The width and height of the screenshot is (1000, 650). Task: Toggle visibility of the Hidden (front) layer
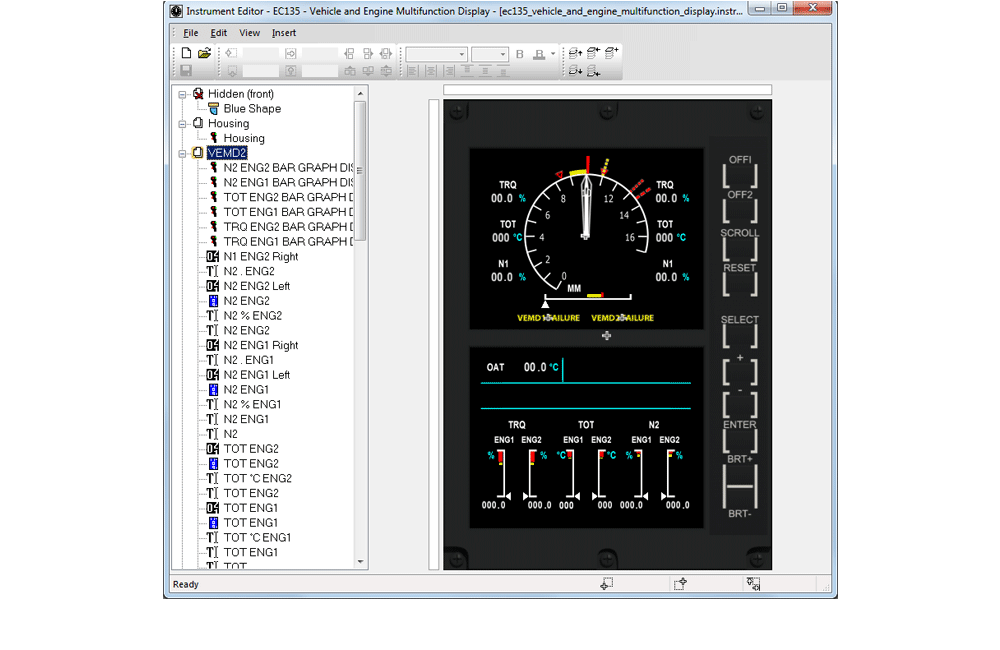[x=198, y=93]
